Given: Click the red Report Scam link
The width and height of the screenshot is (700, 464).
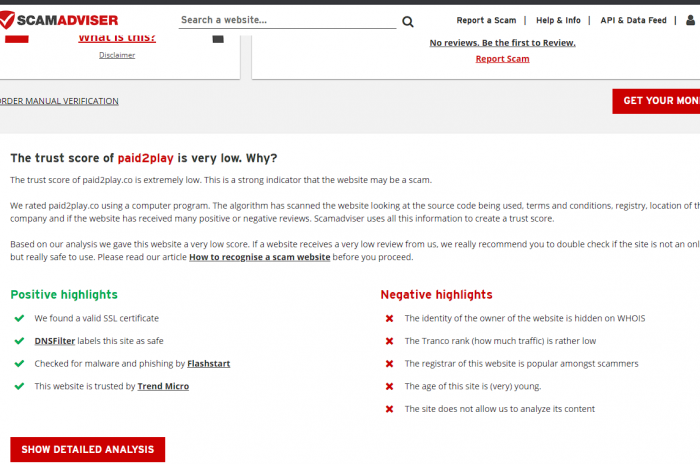Looking at the screenshot, I should coord(502,59).
